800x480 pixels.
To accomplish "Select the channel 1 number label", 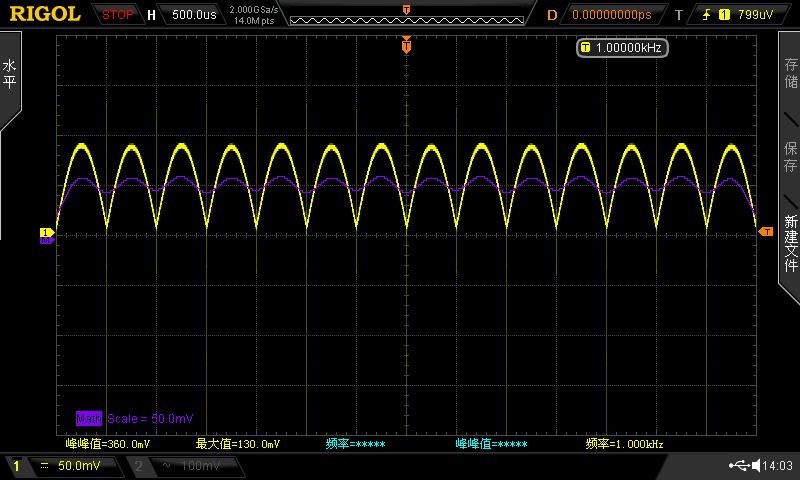I will point(16,466).
